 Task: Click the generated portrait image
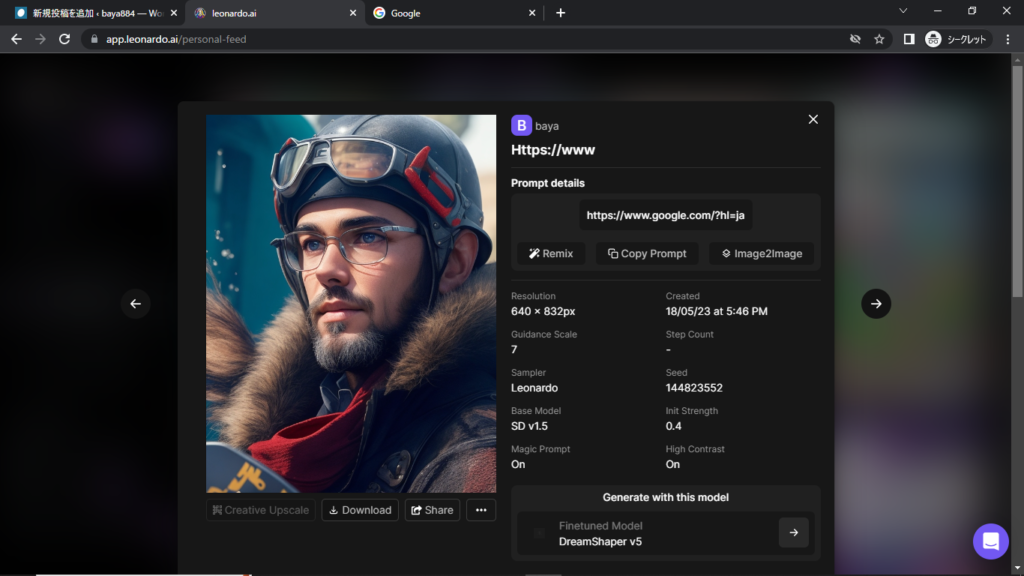[351, 303]
